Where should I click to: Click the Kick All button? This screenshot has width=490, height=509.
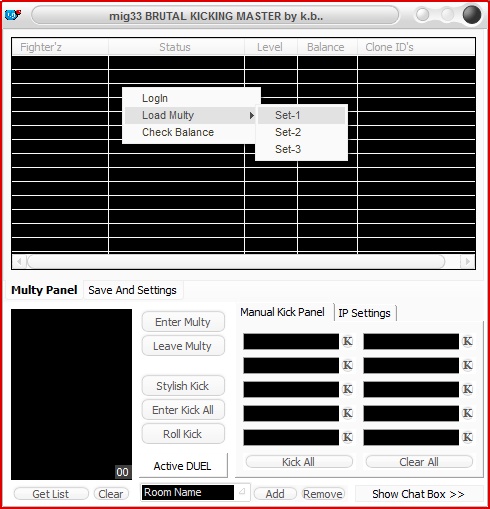299,462
